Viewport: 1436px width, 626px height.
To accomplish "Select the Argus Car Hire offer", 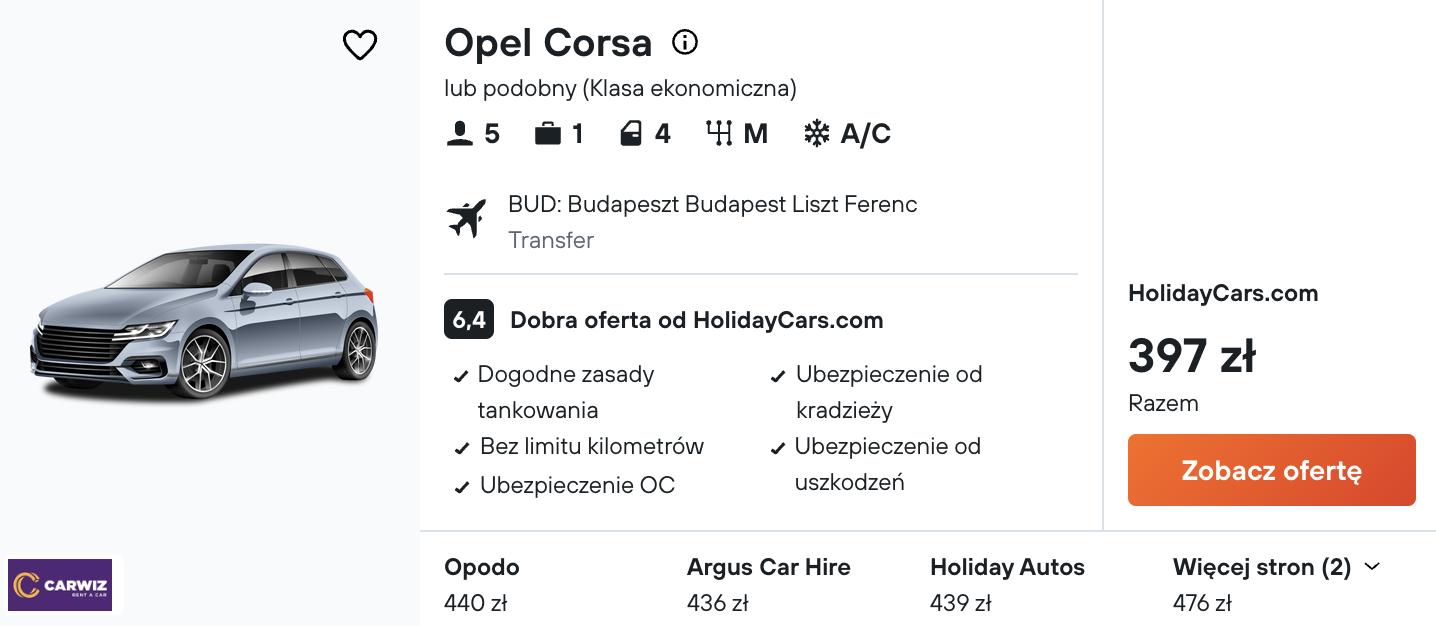I will tap(769, 584).
